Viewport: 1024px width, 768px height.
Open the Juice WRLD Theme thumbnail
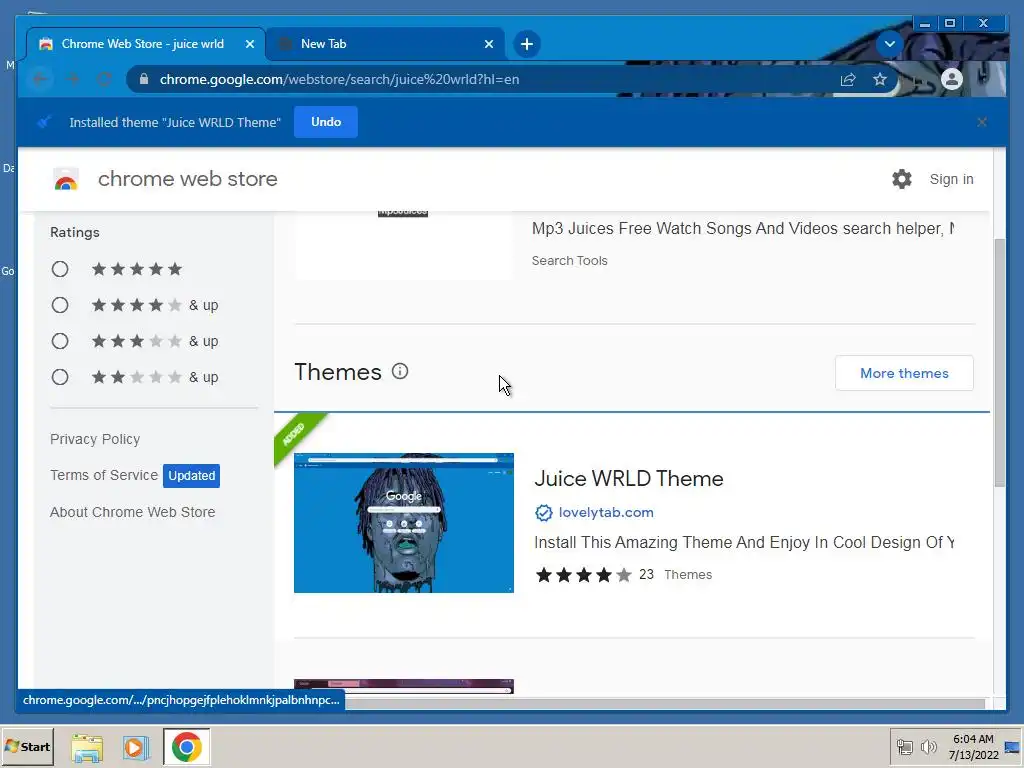click(x=404, y=523)
